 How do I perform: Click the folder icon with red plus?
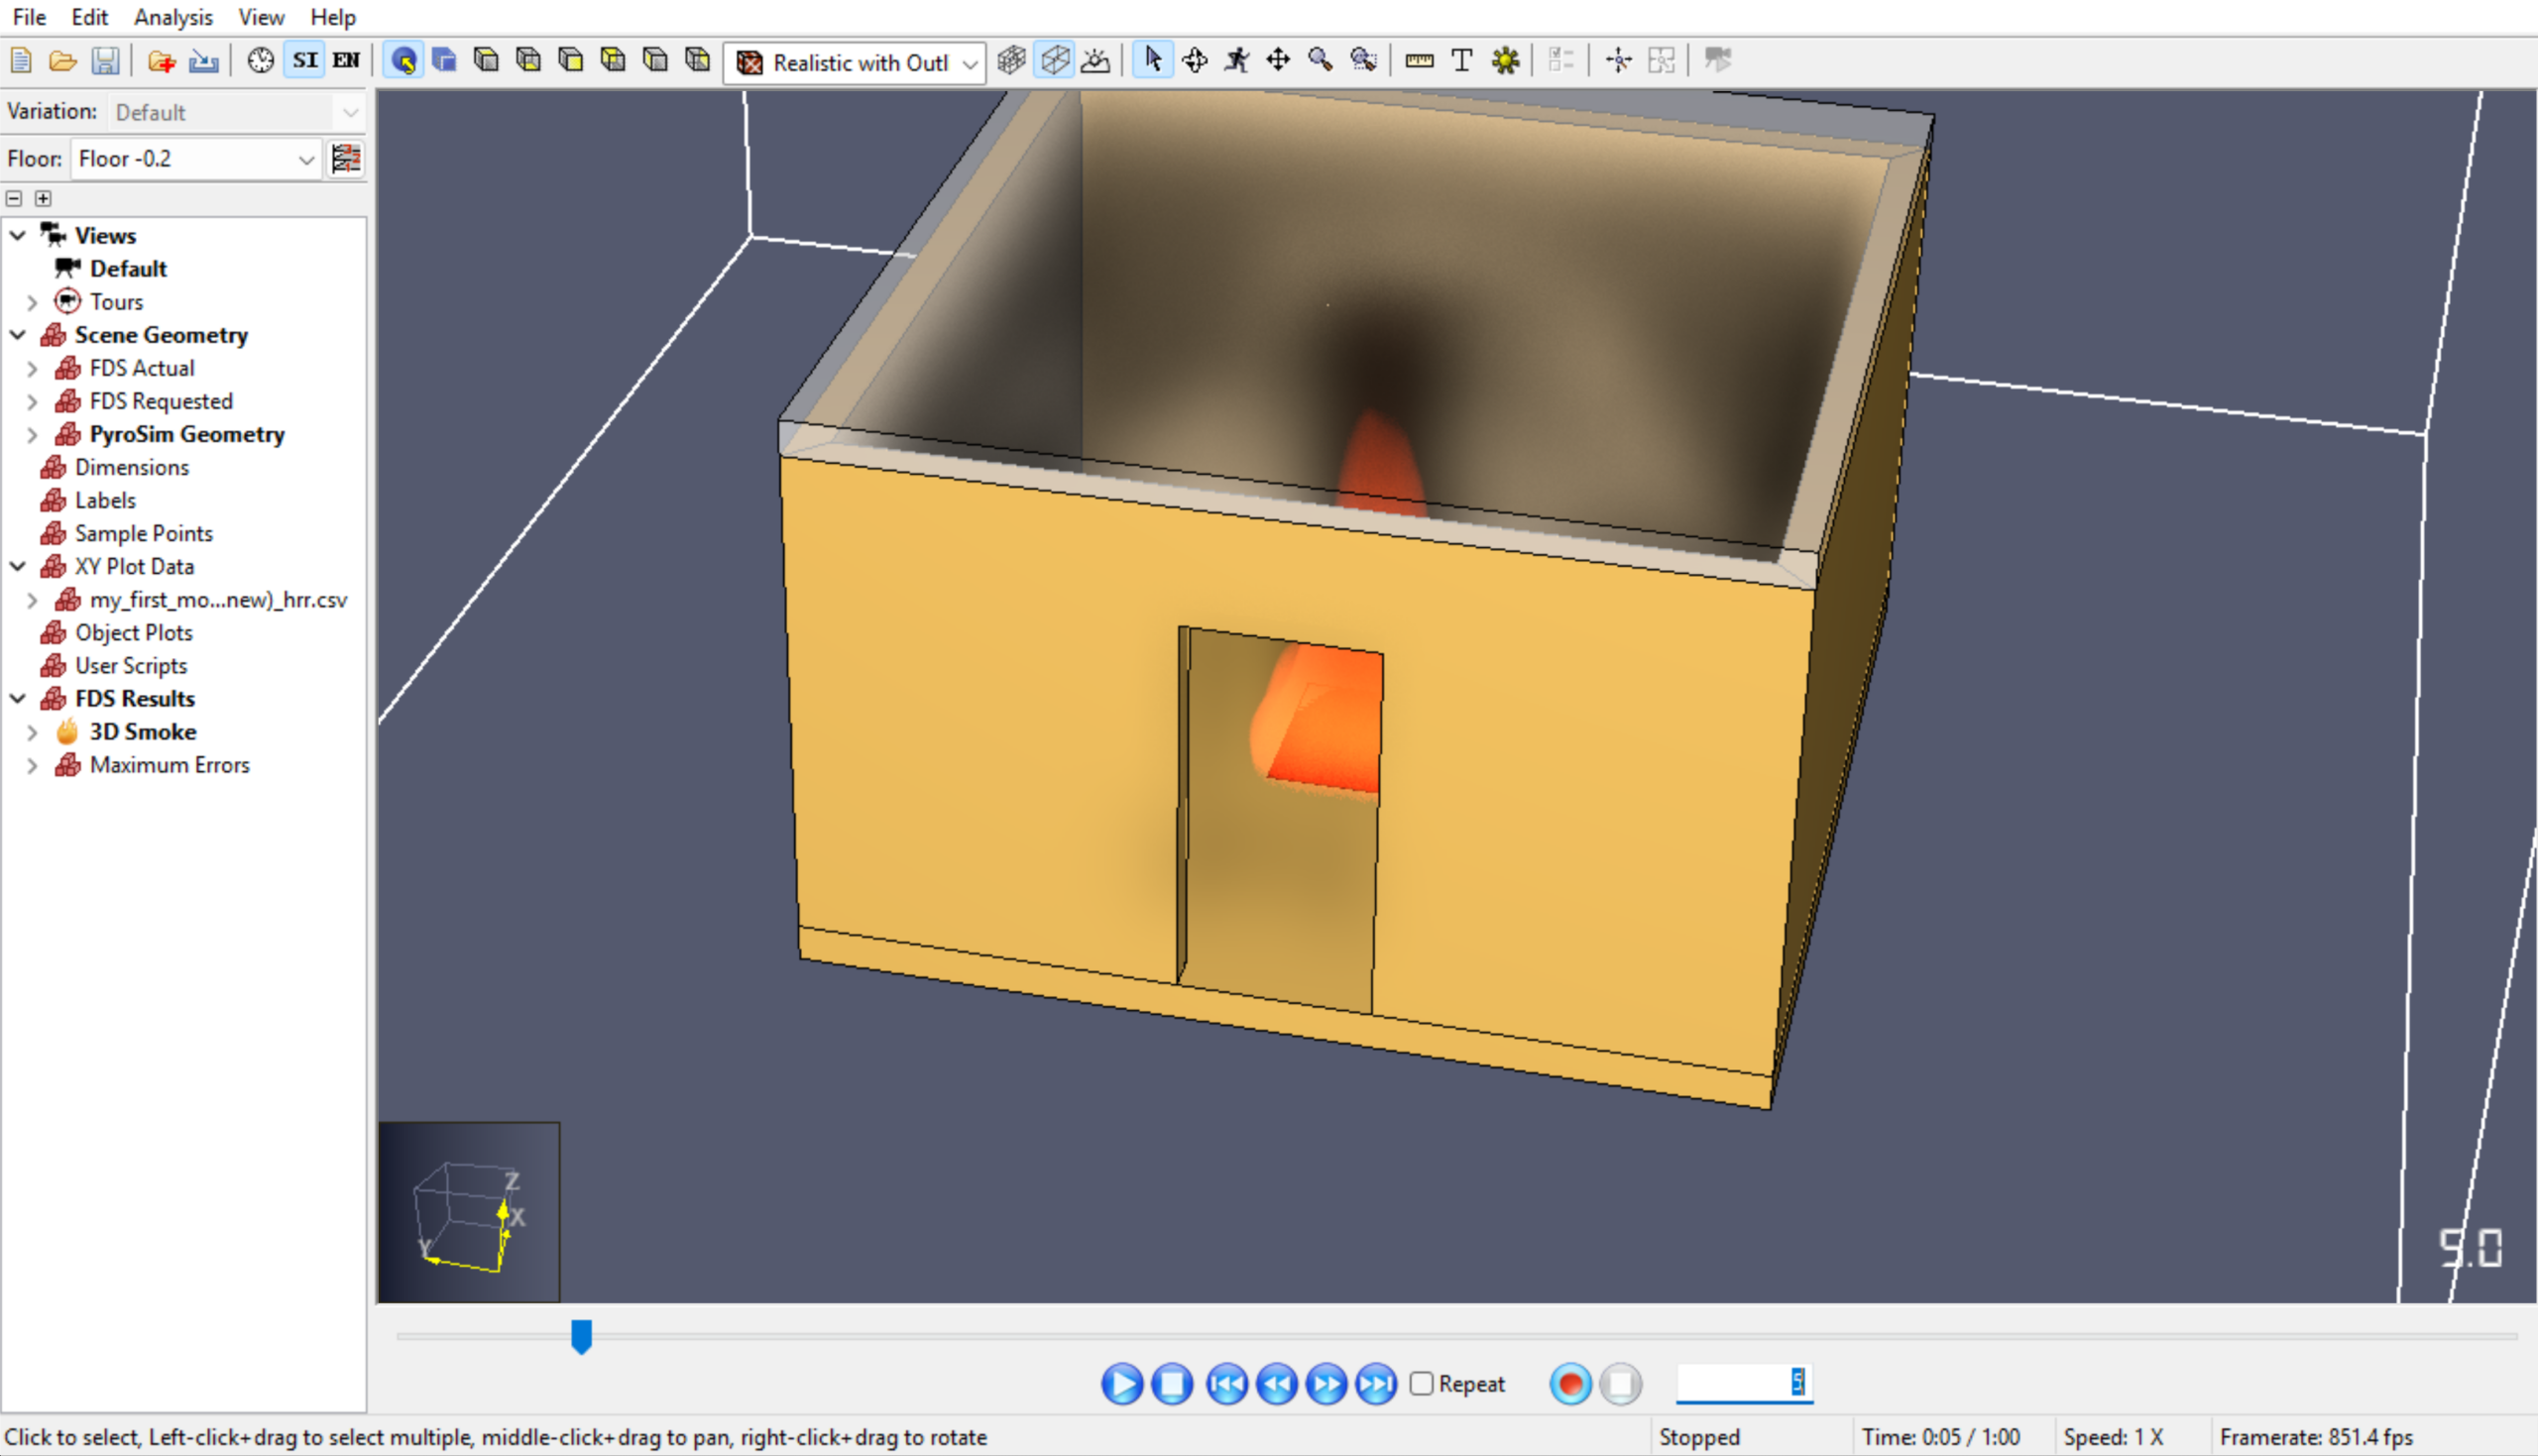point(161,61)
